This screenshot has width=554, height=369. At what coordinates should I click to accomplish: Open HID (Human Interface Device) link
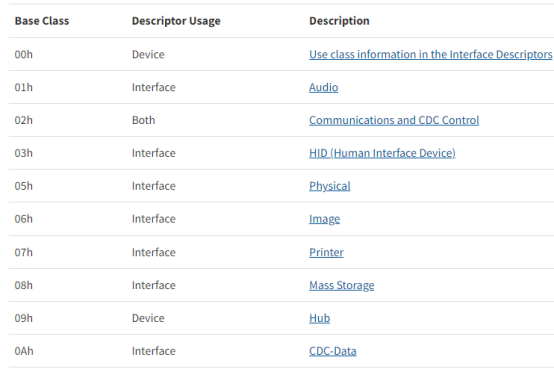coord(382,153)
